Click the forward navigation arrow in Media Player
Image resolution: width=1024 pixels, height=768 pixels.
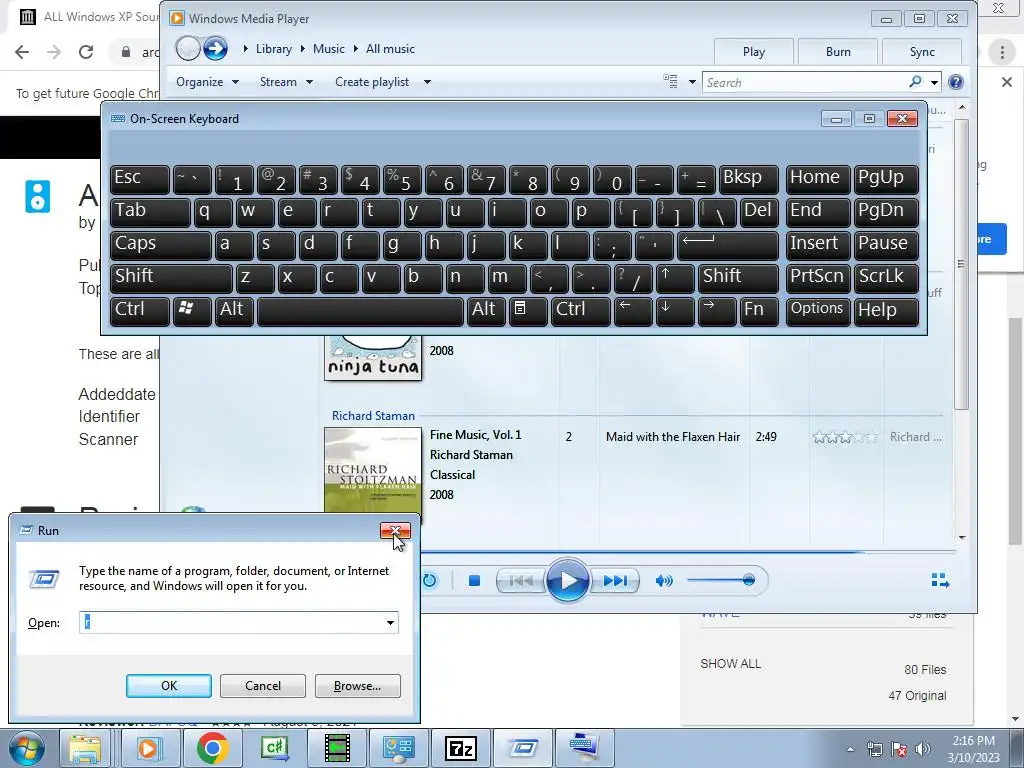tap(216, 48)
